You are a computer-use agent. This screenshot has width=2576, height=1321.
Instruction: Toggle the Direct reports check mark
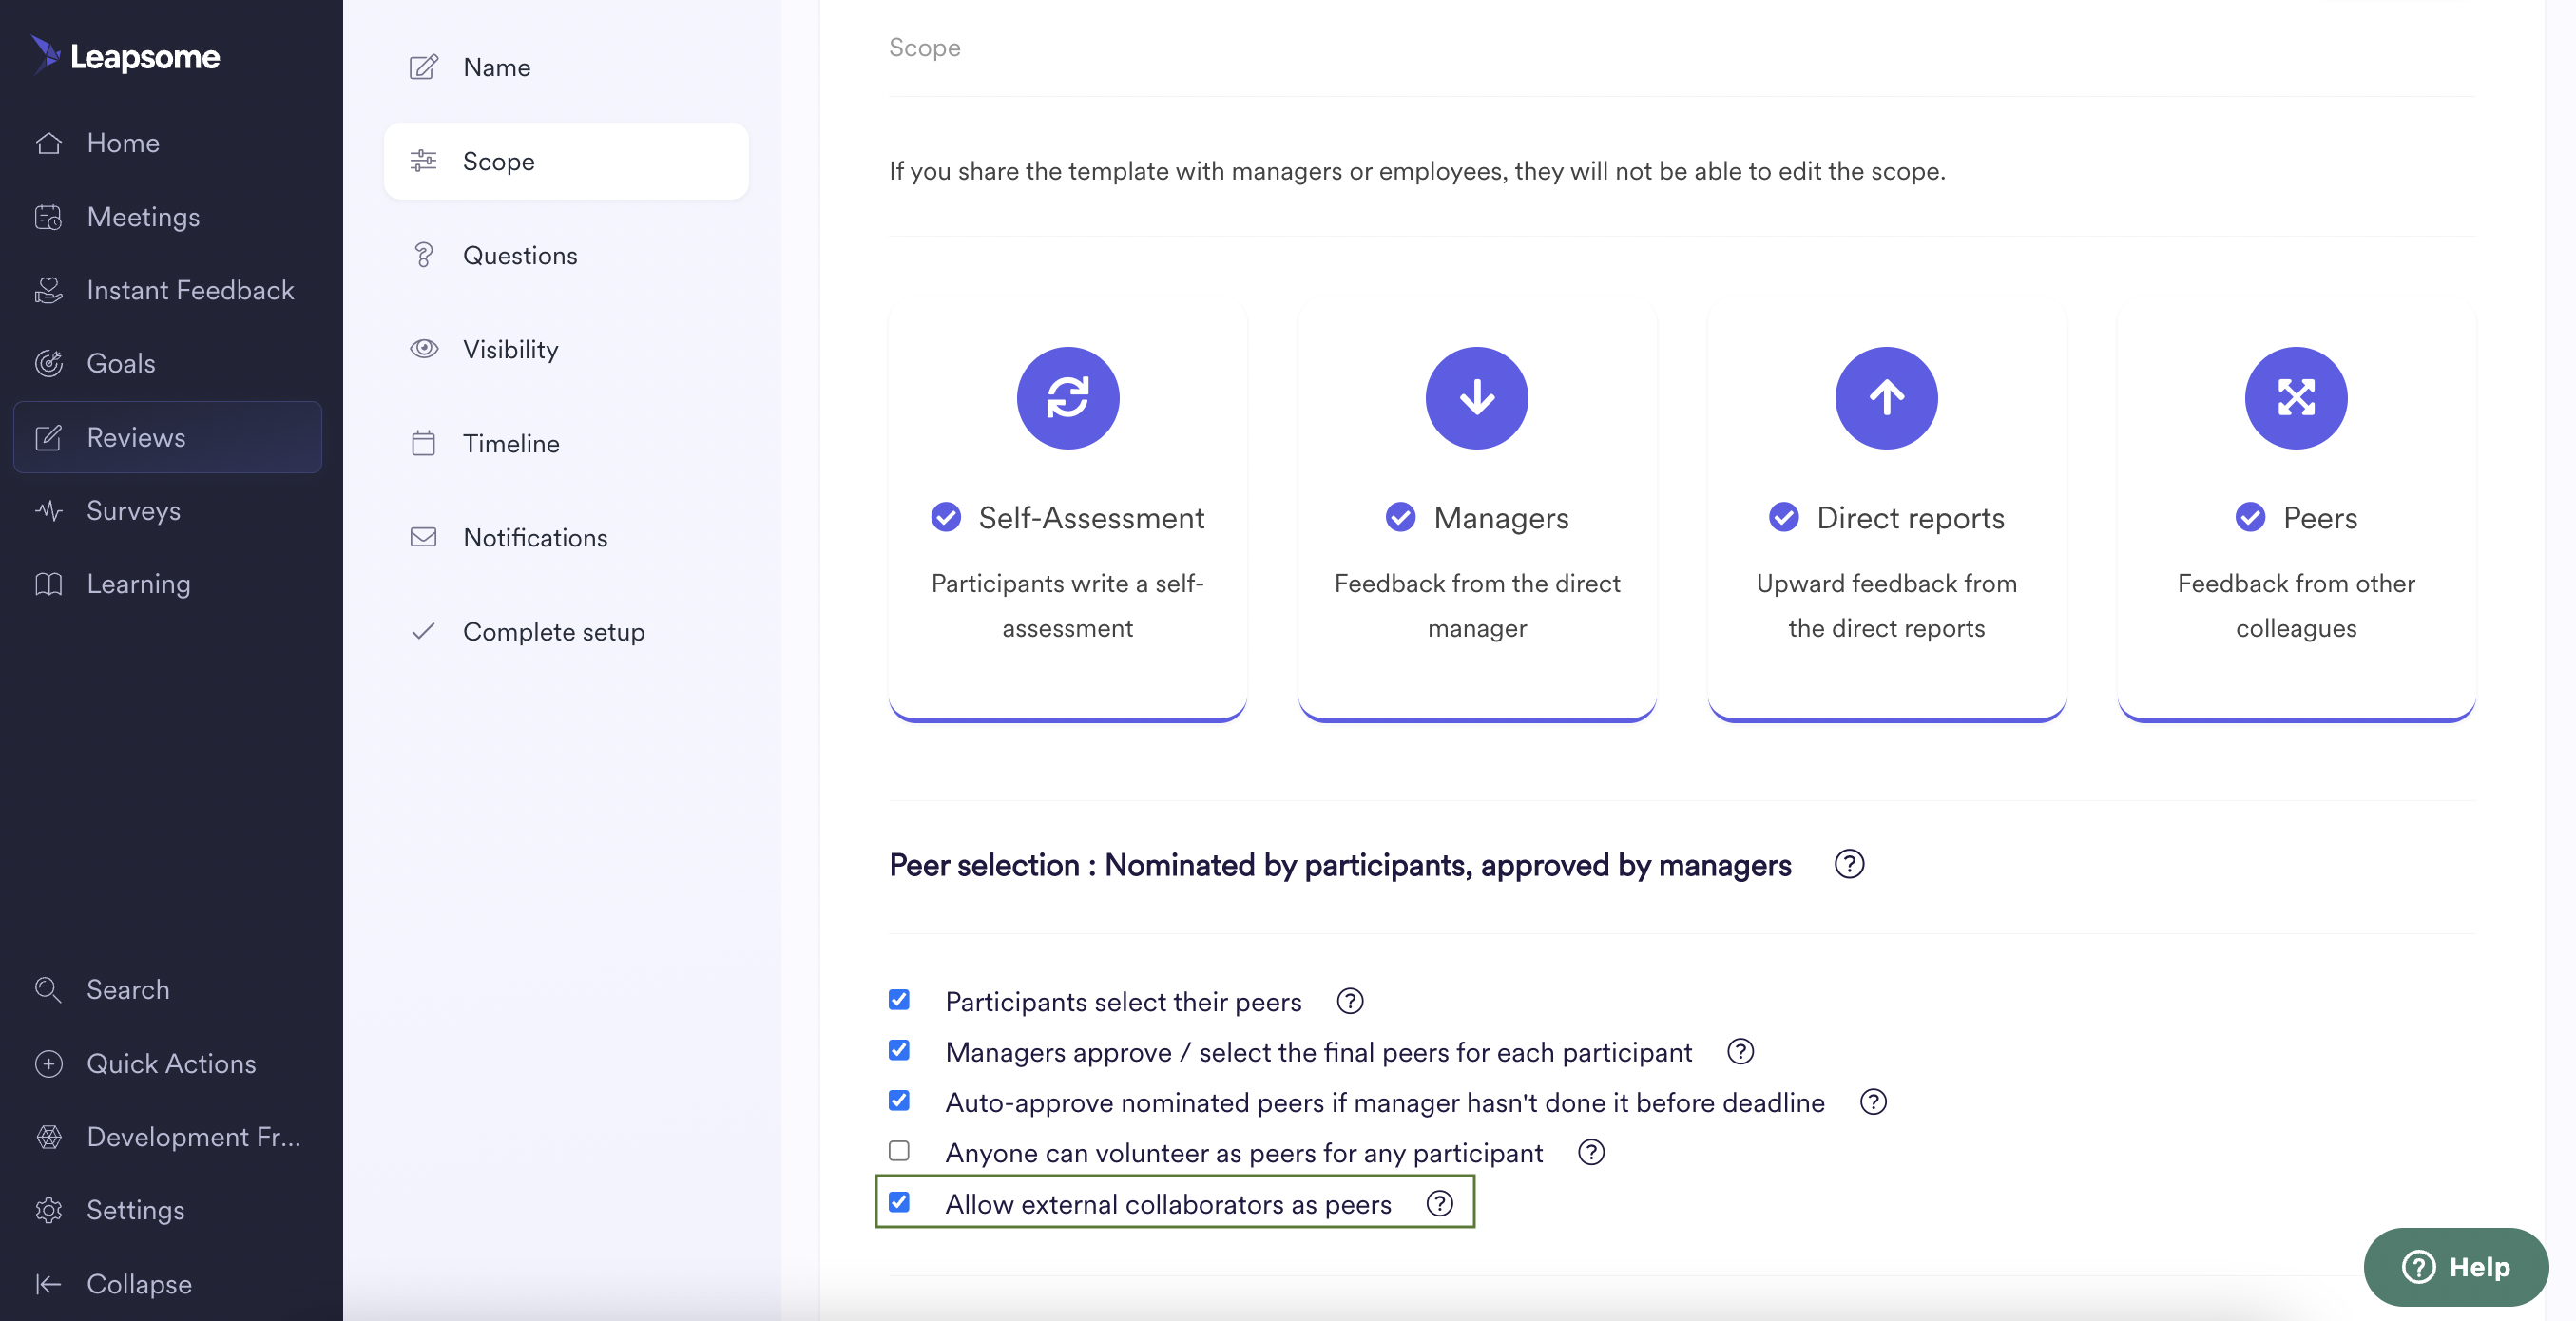point(1783,517)
